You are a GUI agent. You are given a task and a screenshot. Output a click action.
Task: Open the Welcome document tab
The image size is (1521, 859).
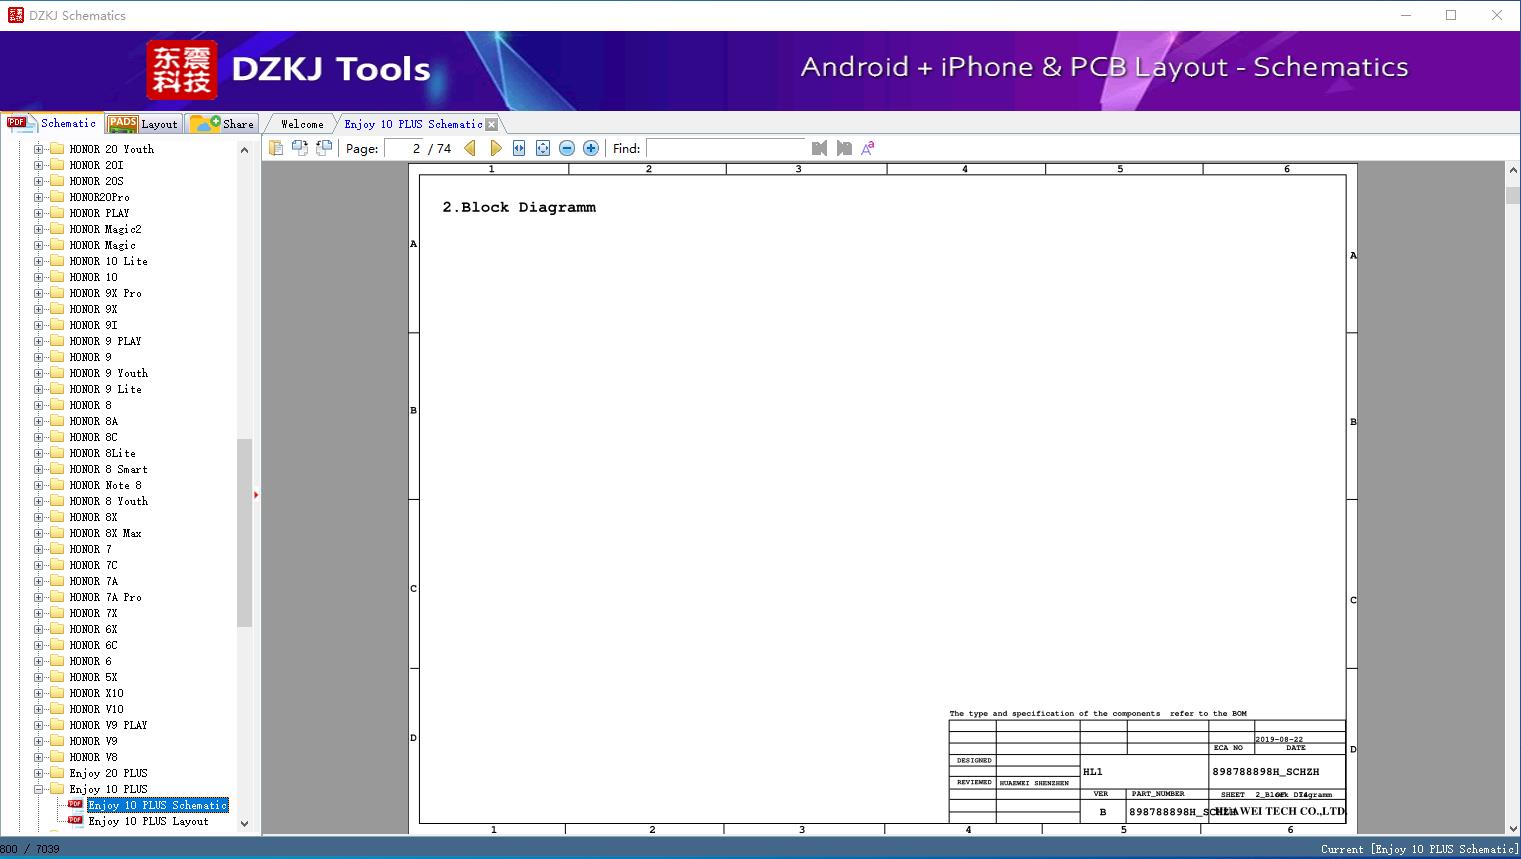tap(302, 124)
